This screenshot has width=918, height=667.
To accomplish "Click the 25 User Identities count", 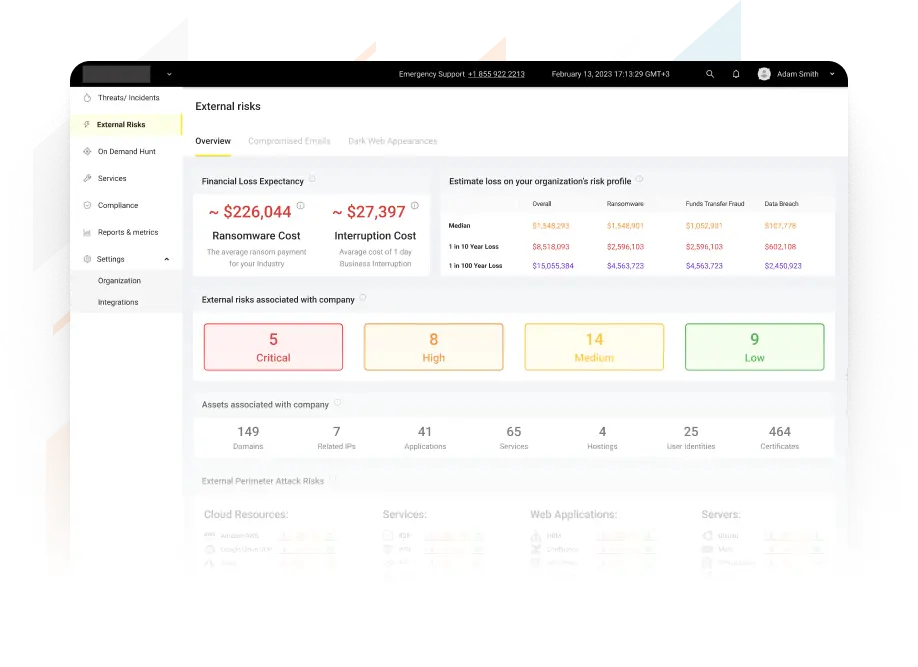I will tap(691, 437).
